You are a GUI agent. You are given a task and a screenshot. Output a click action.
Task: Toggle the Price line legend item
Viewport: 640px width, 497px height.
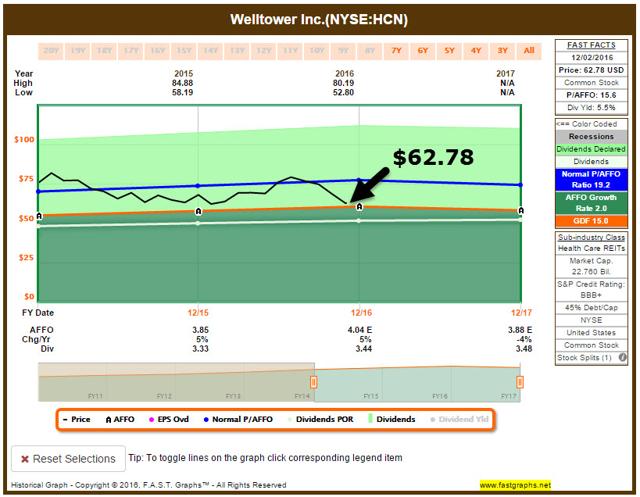(77, 419)
